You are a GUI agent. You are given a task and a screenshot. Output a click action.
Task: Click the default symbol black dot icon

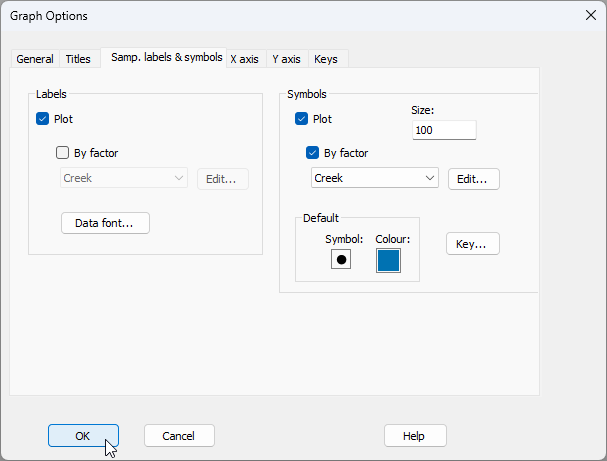tap(341, 260)
